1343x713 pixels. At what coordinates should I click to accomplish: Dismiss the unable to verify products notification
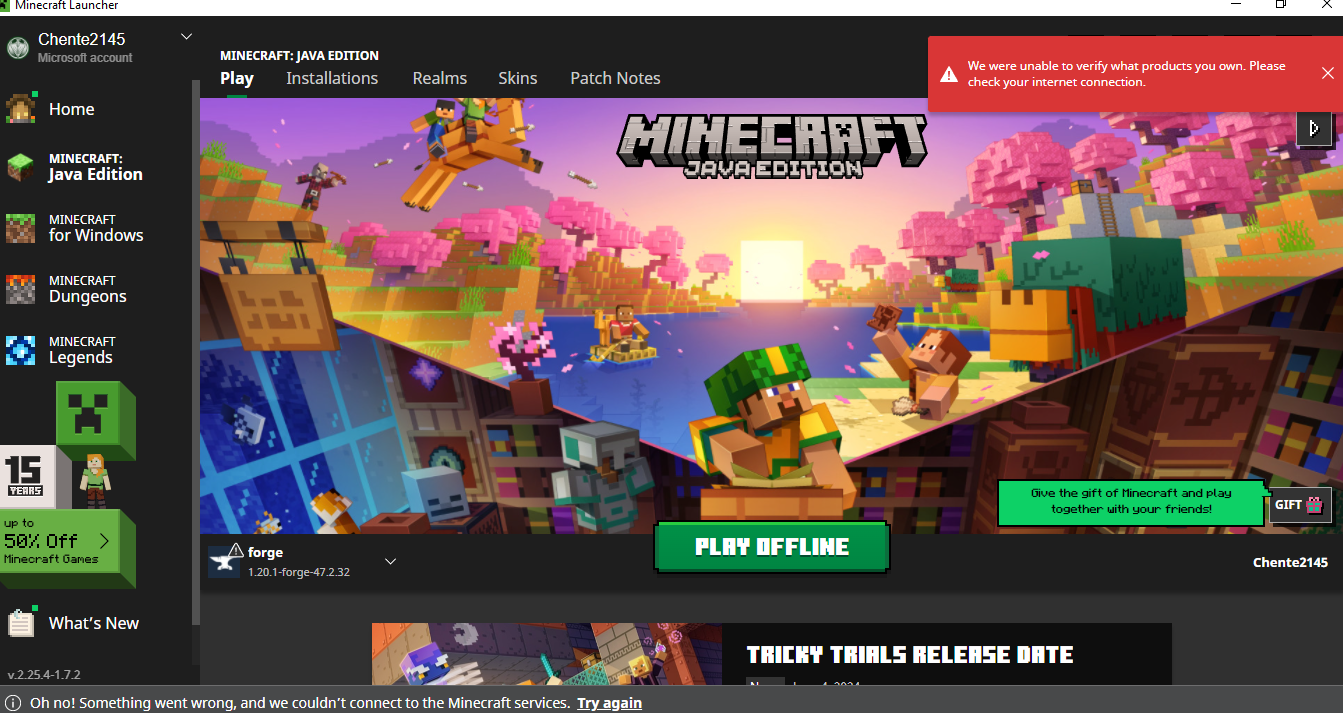pyautogui.click(x=1327, y=73)
